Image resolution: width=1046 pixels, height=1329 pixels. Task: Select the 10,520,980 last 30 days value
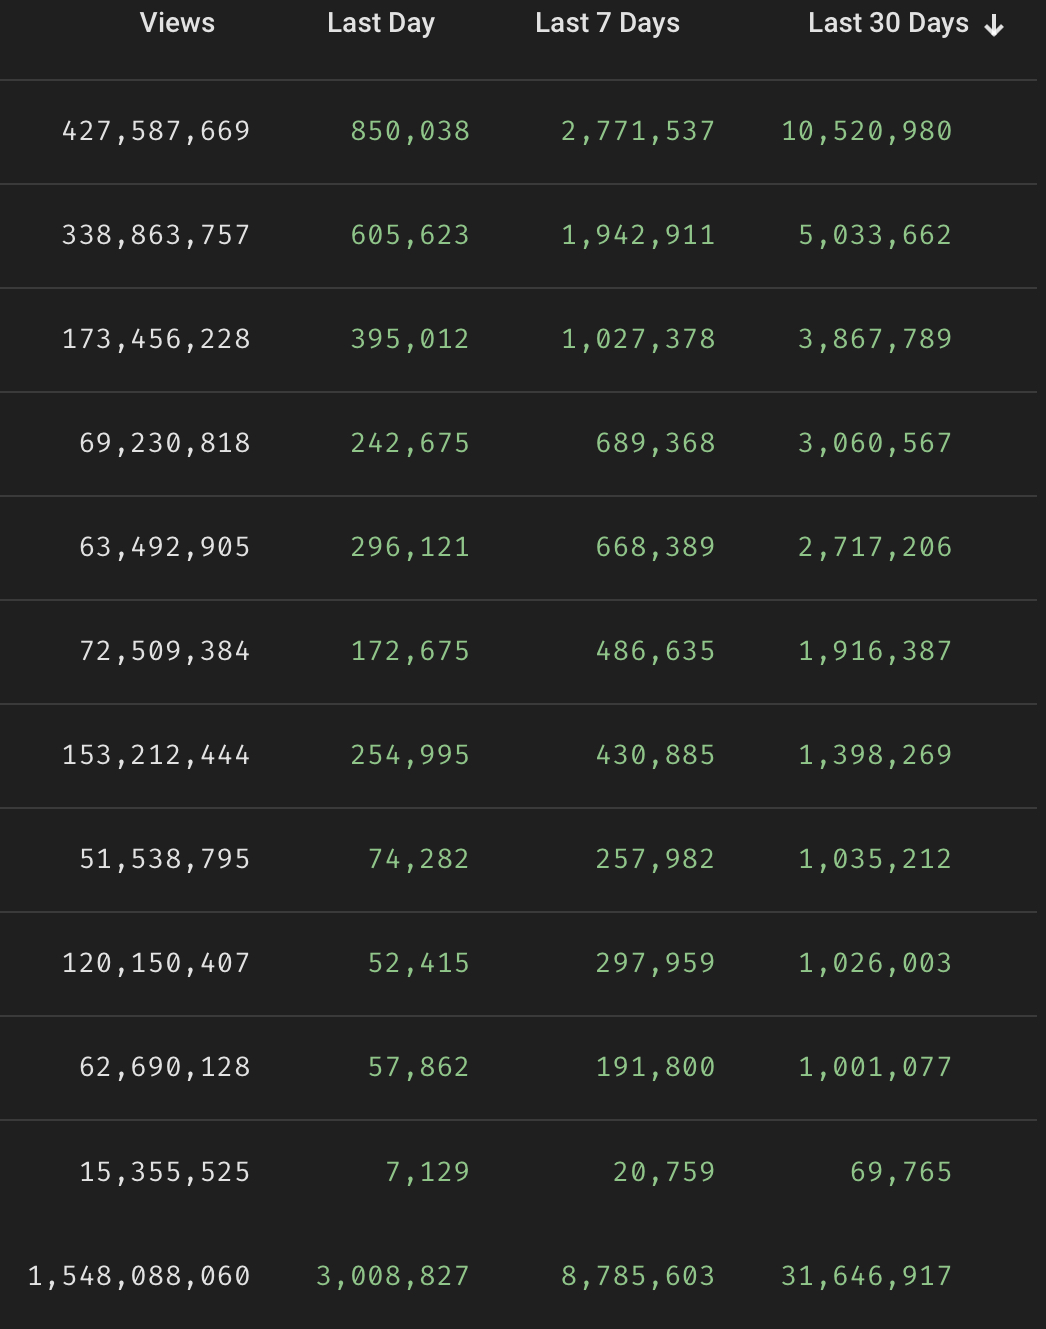point(866,131)
